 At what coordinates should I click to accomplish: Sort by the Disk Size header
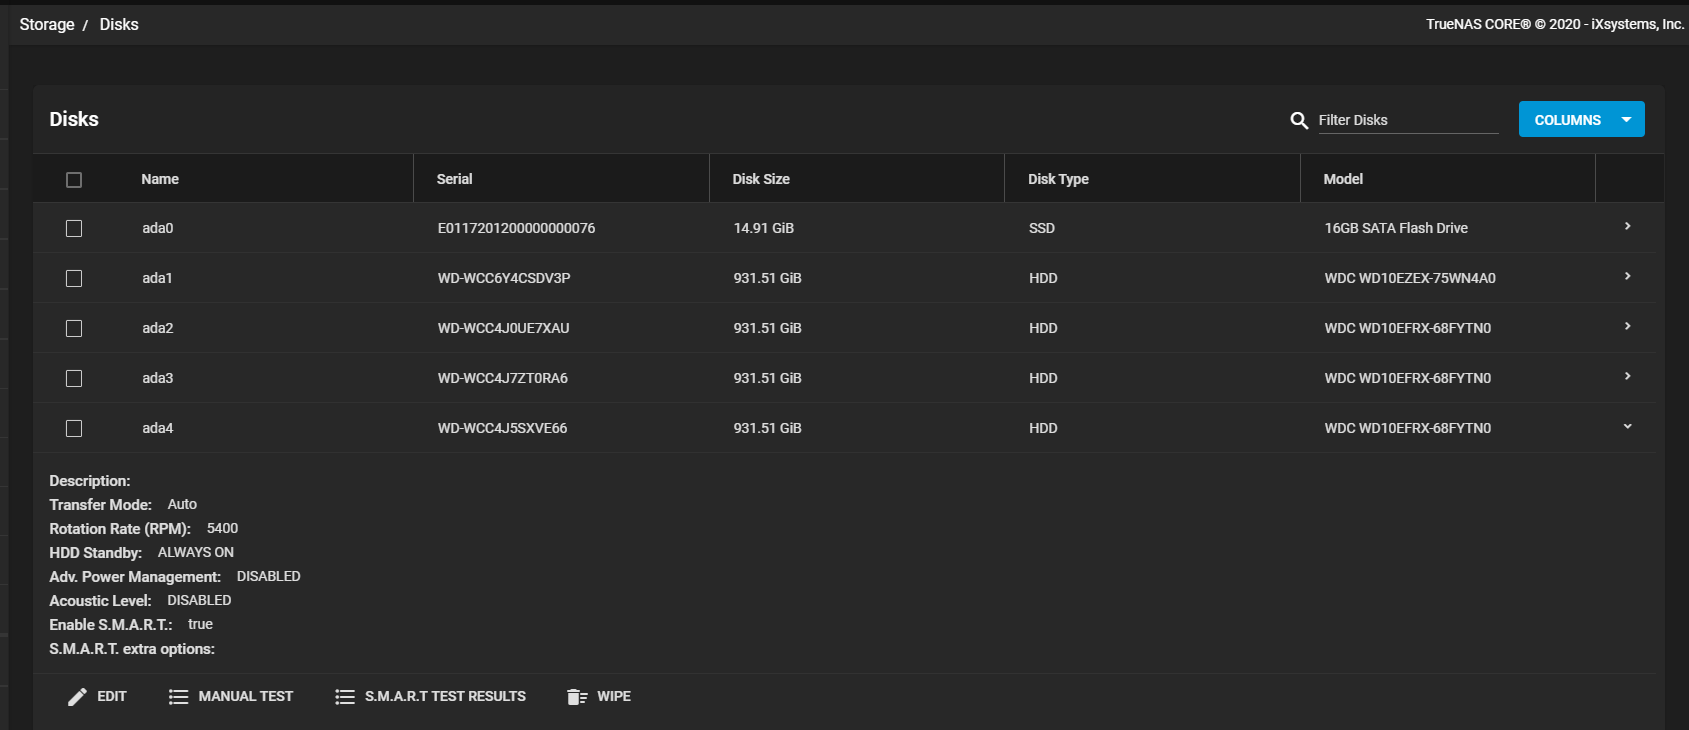pos(761,179)
